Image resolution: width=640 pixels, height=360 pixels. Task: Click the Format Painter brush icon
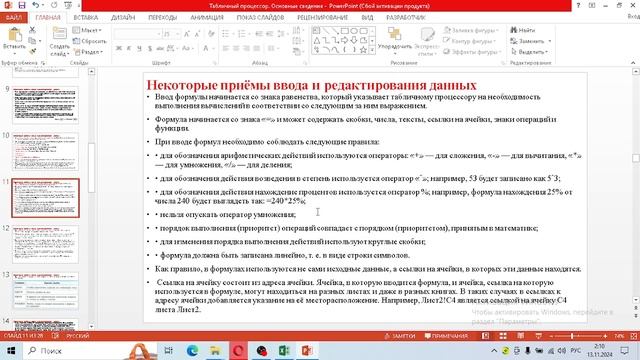point(32,51)
